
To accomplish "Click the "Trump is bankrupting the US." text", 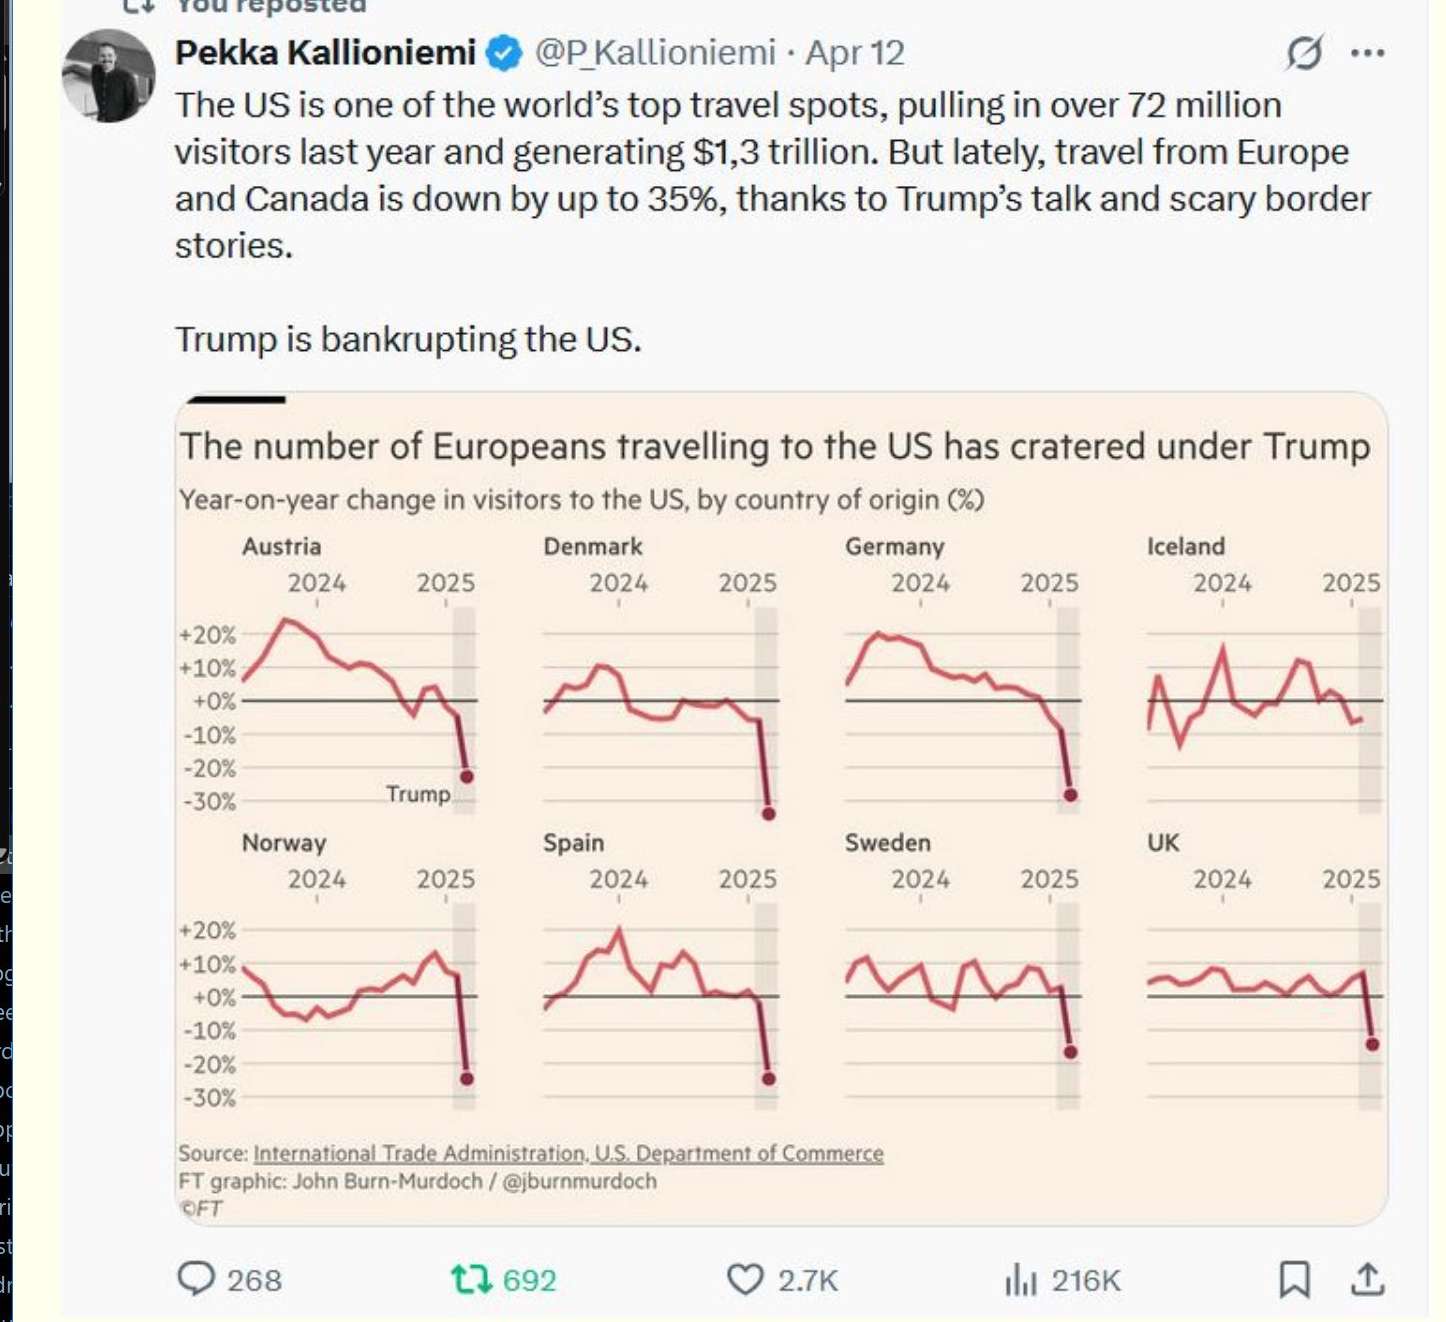I will [x=408, y=340].
